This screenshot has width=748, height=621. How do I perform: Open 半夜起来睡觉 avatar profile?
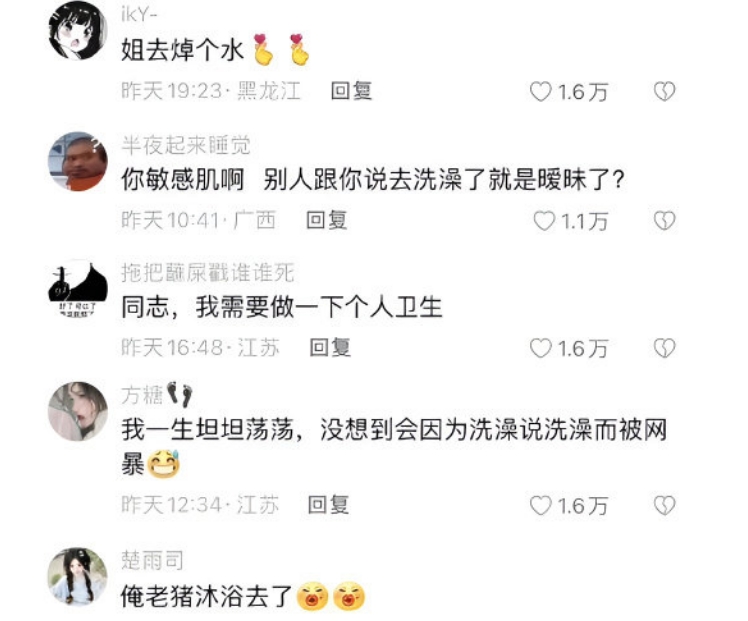(x=78, y=161)
